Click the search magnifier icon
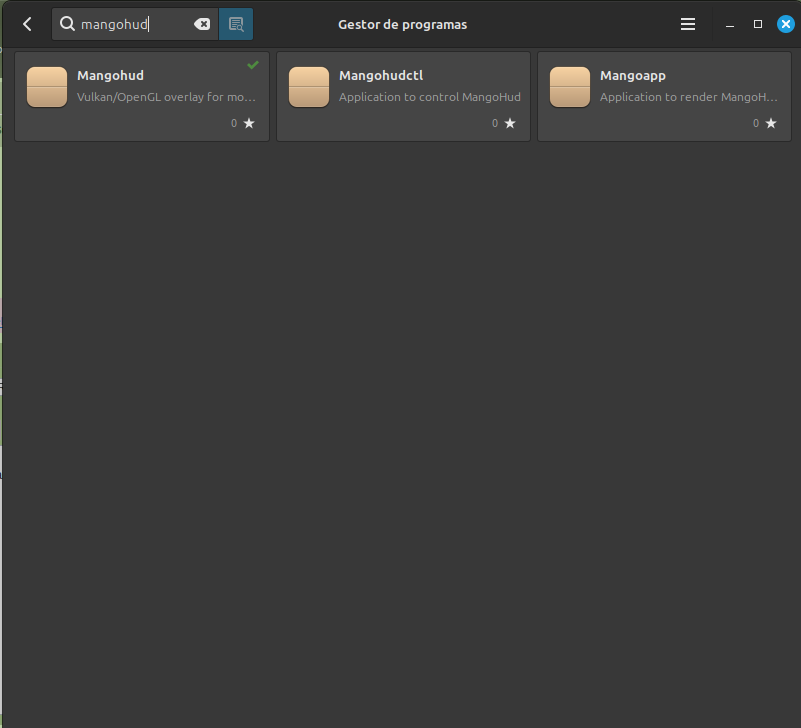The height and width of the screenshot is (728, 801). 67,24
